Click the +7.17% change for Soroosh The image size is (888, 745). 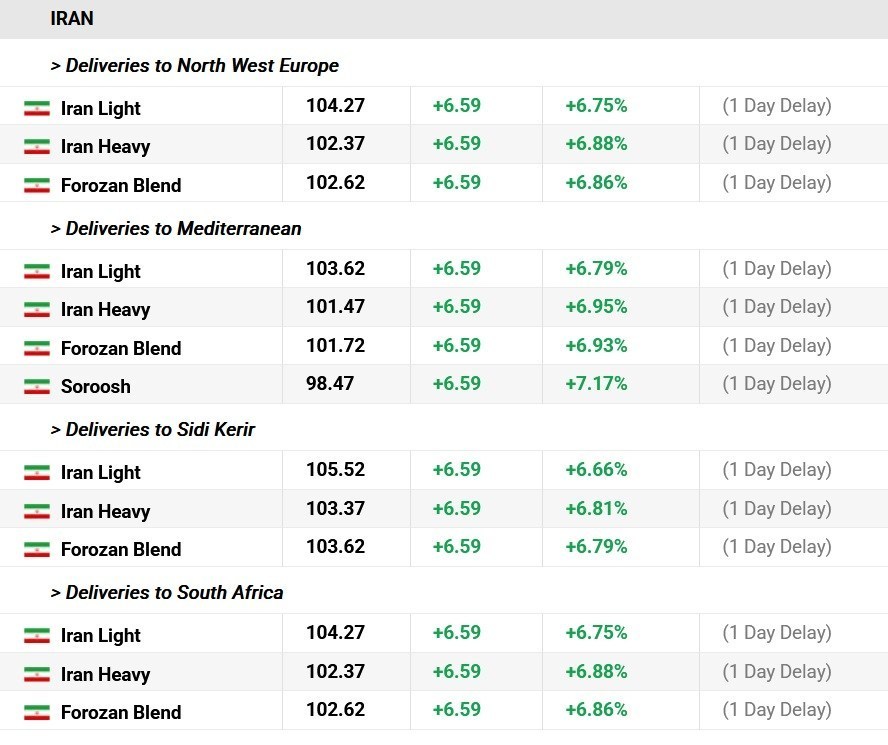(596, 384)
